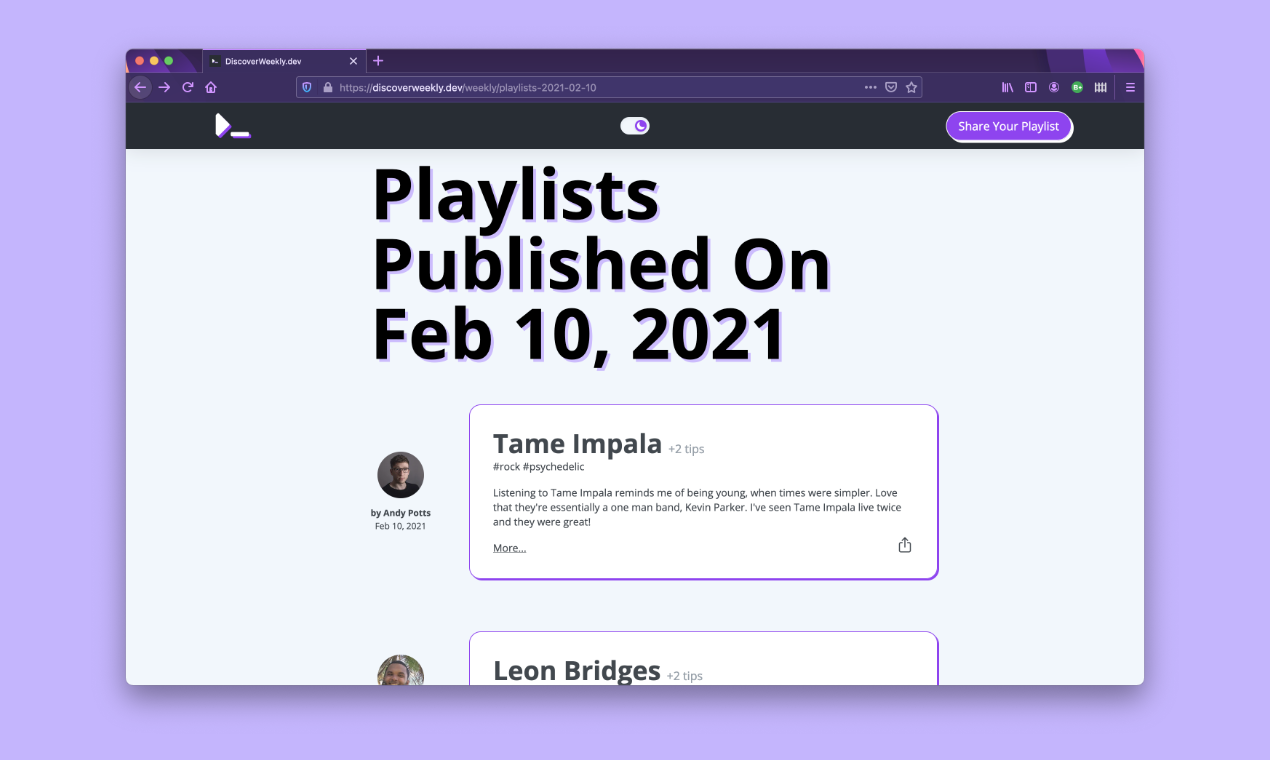Click the +2 tips label beside Tame Impala
This screenshot has width=1270, height=760.
[x=686, y=449]
